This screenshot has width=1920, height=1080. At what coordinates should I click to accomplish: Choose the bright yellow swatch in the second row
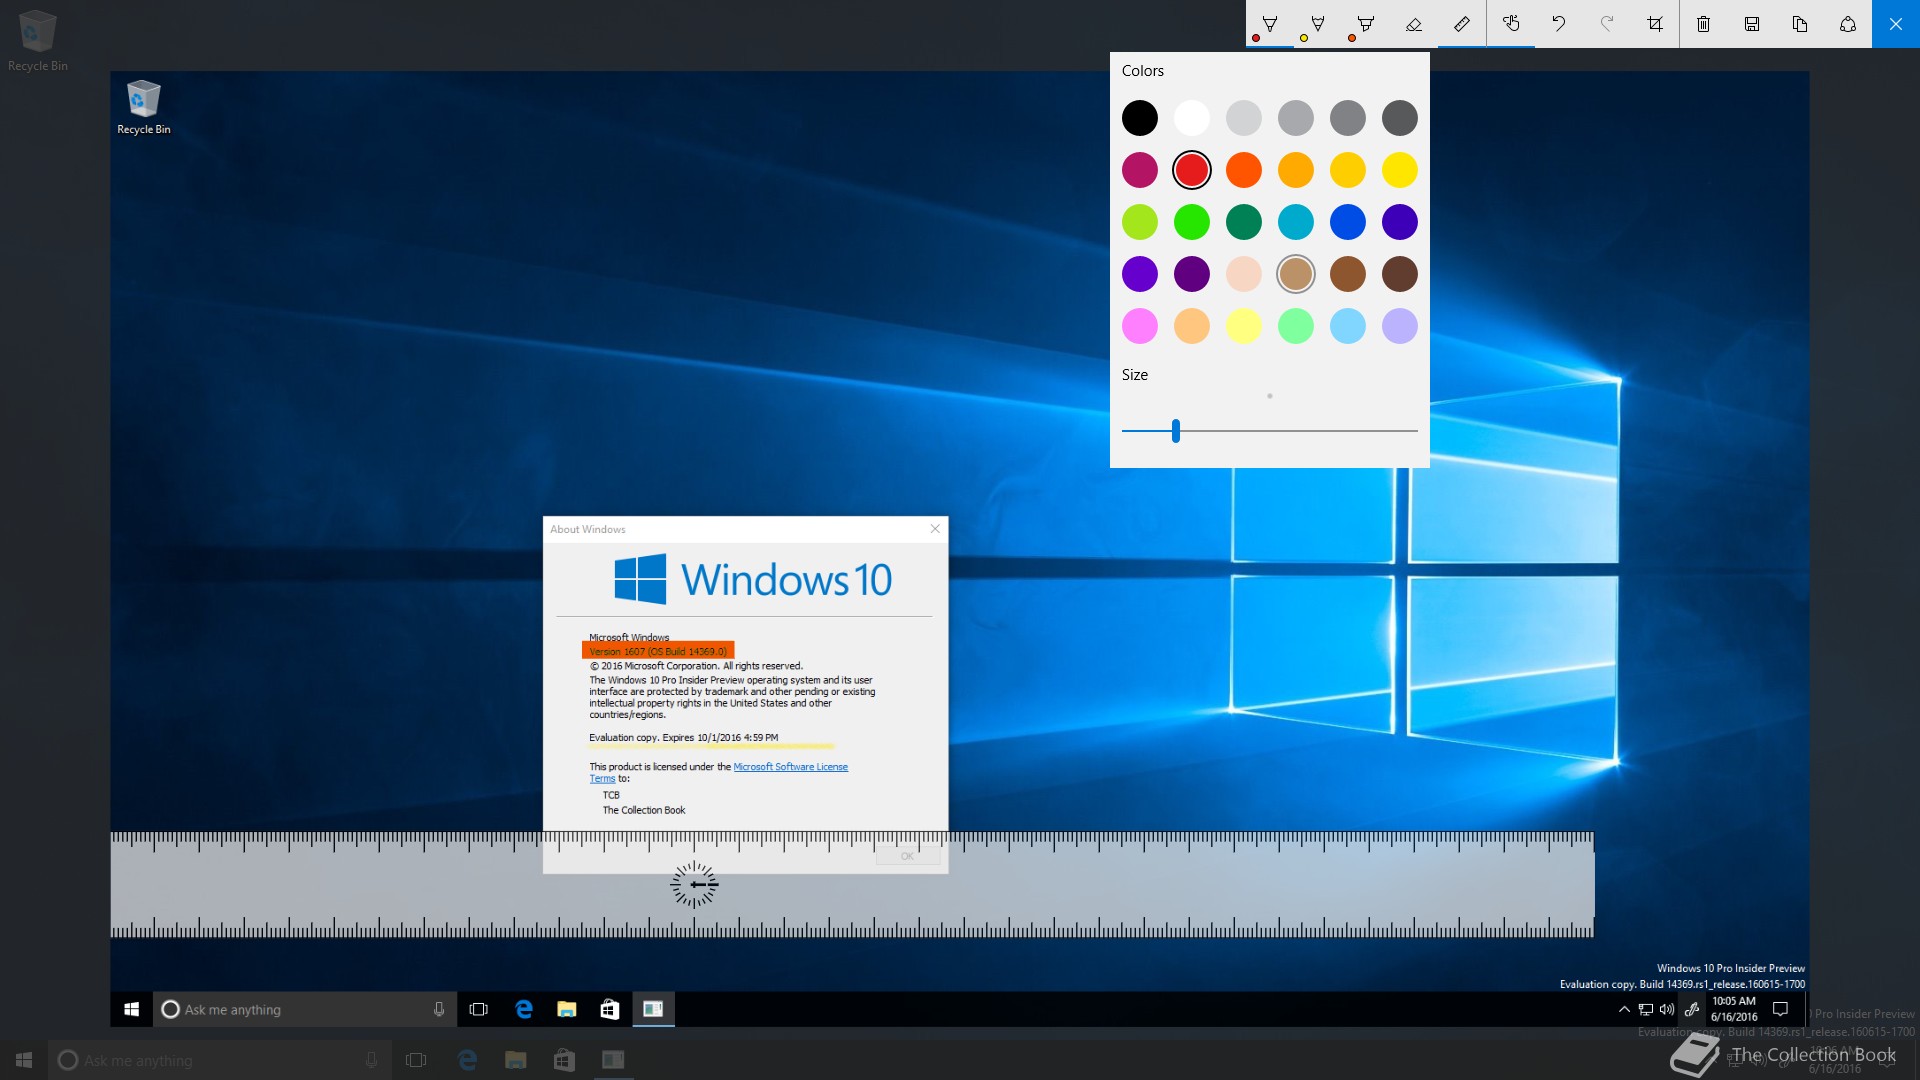[x=1400, y=170]
